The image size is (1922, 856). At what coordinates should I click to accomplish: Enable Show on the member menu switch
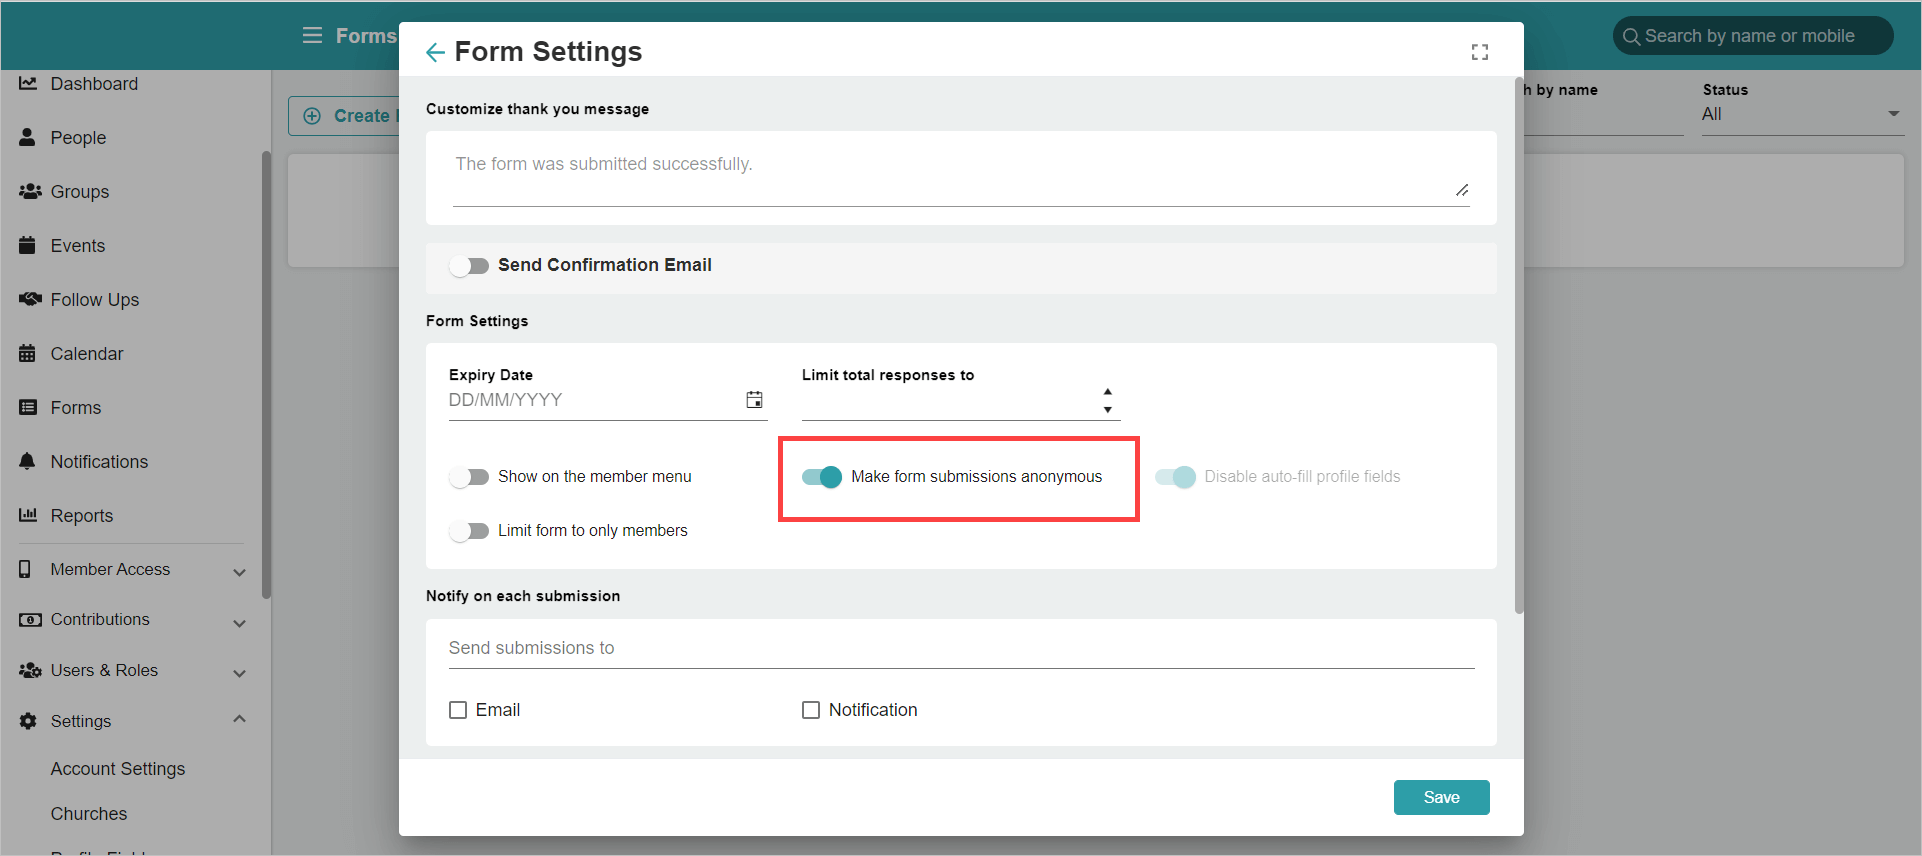[469, 477]
